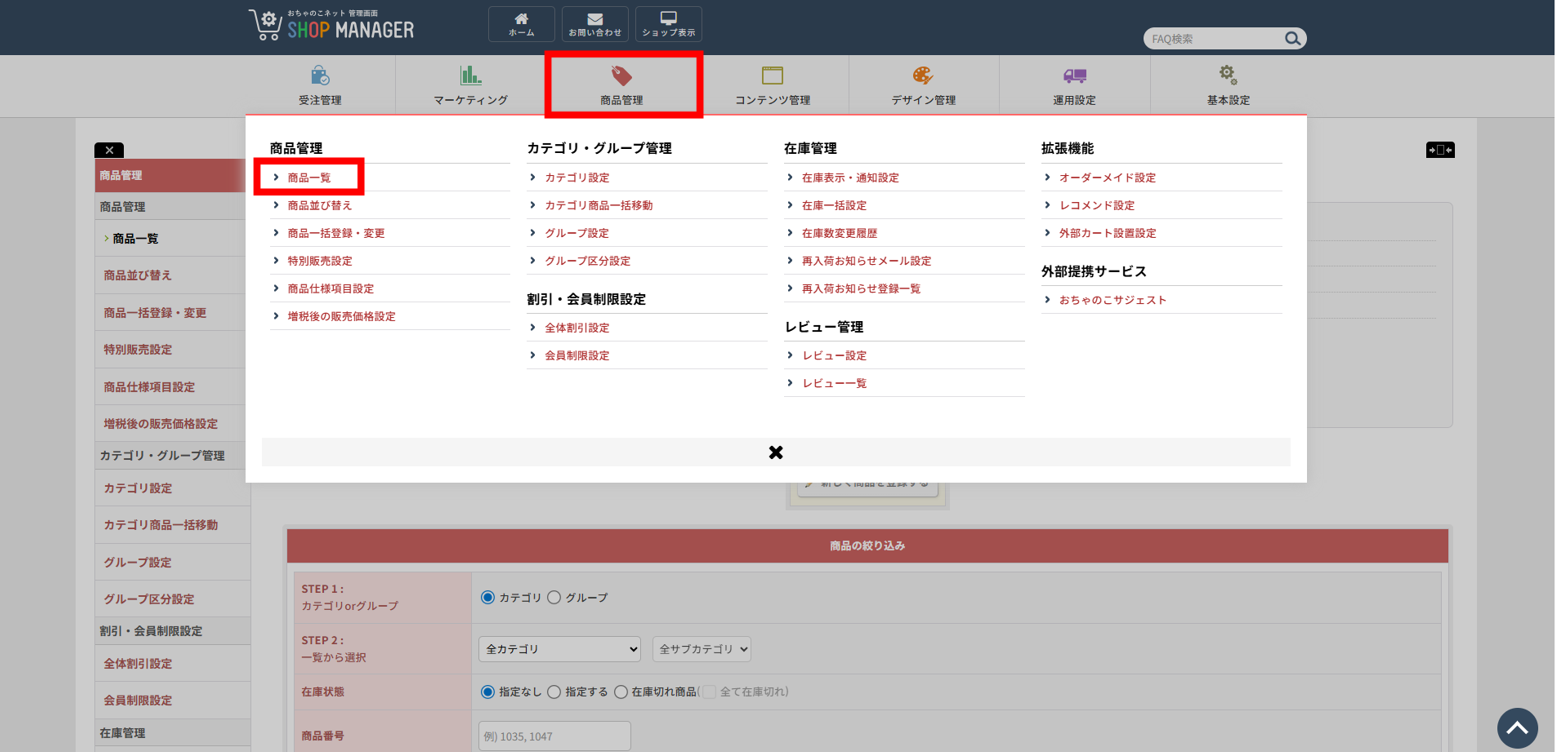Open the お問い合わせ envelope icon
The height and width of the screenshot is (752, 1556).
(595, 19)
